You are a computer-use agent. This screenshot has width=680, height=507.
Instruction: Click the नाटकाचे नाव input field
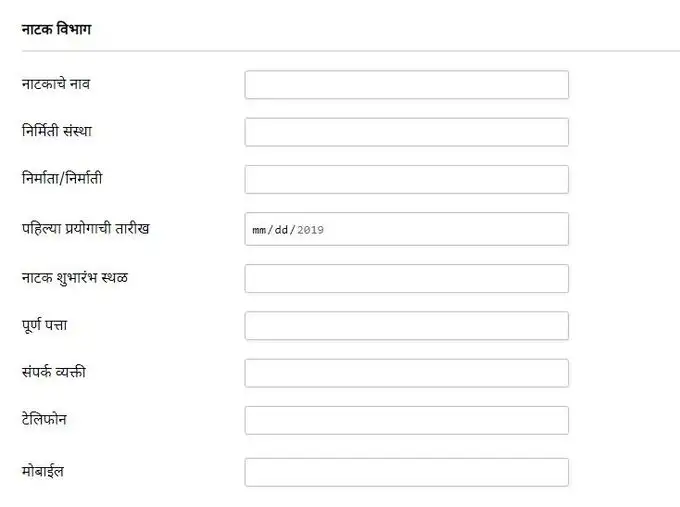pos(406,85)
